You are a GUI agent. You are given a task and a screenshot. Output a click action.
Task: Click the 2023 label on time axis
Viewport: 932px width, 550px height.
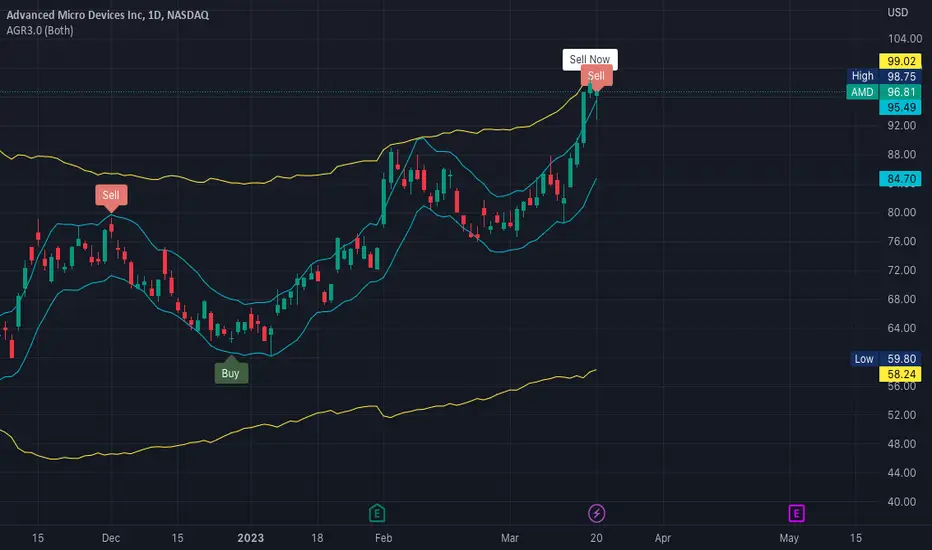[250, 538]
